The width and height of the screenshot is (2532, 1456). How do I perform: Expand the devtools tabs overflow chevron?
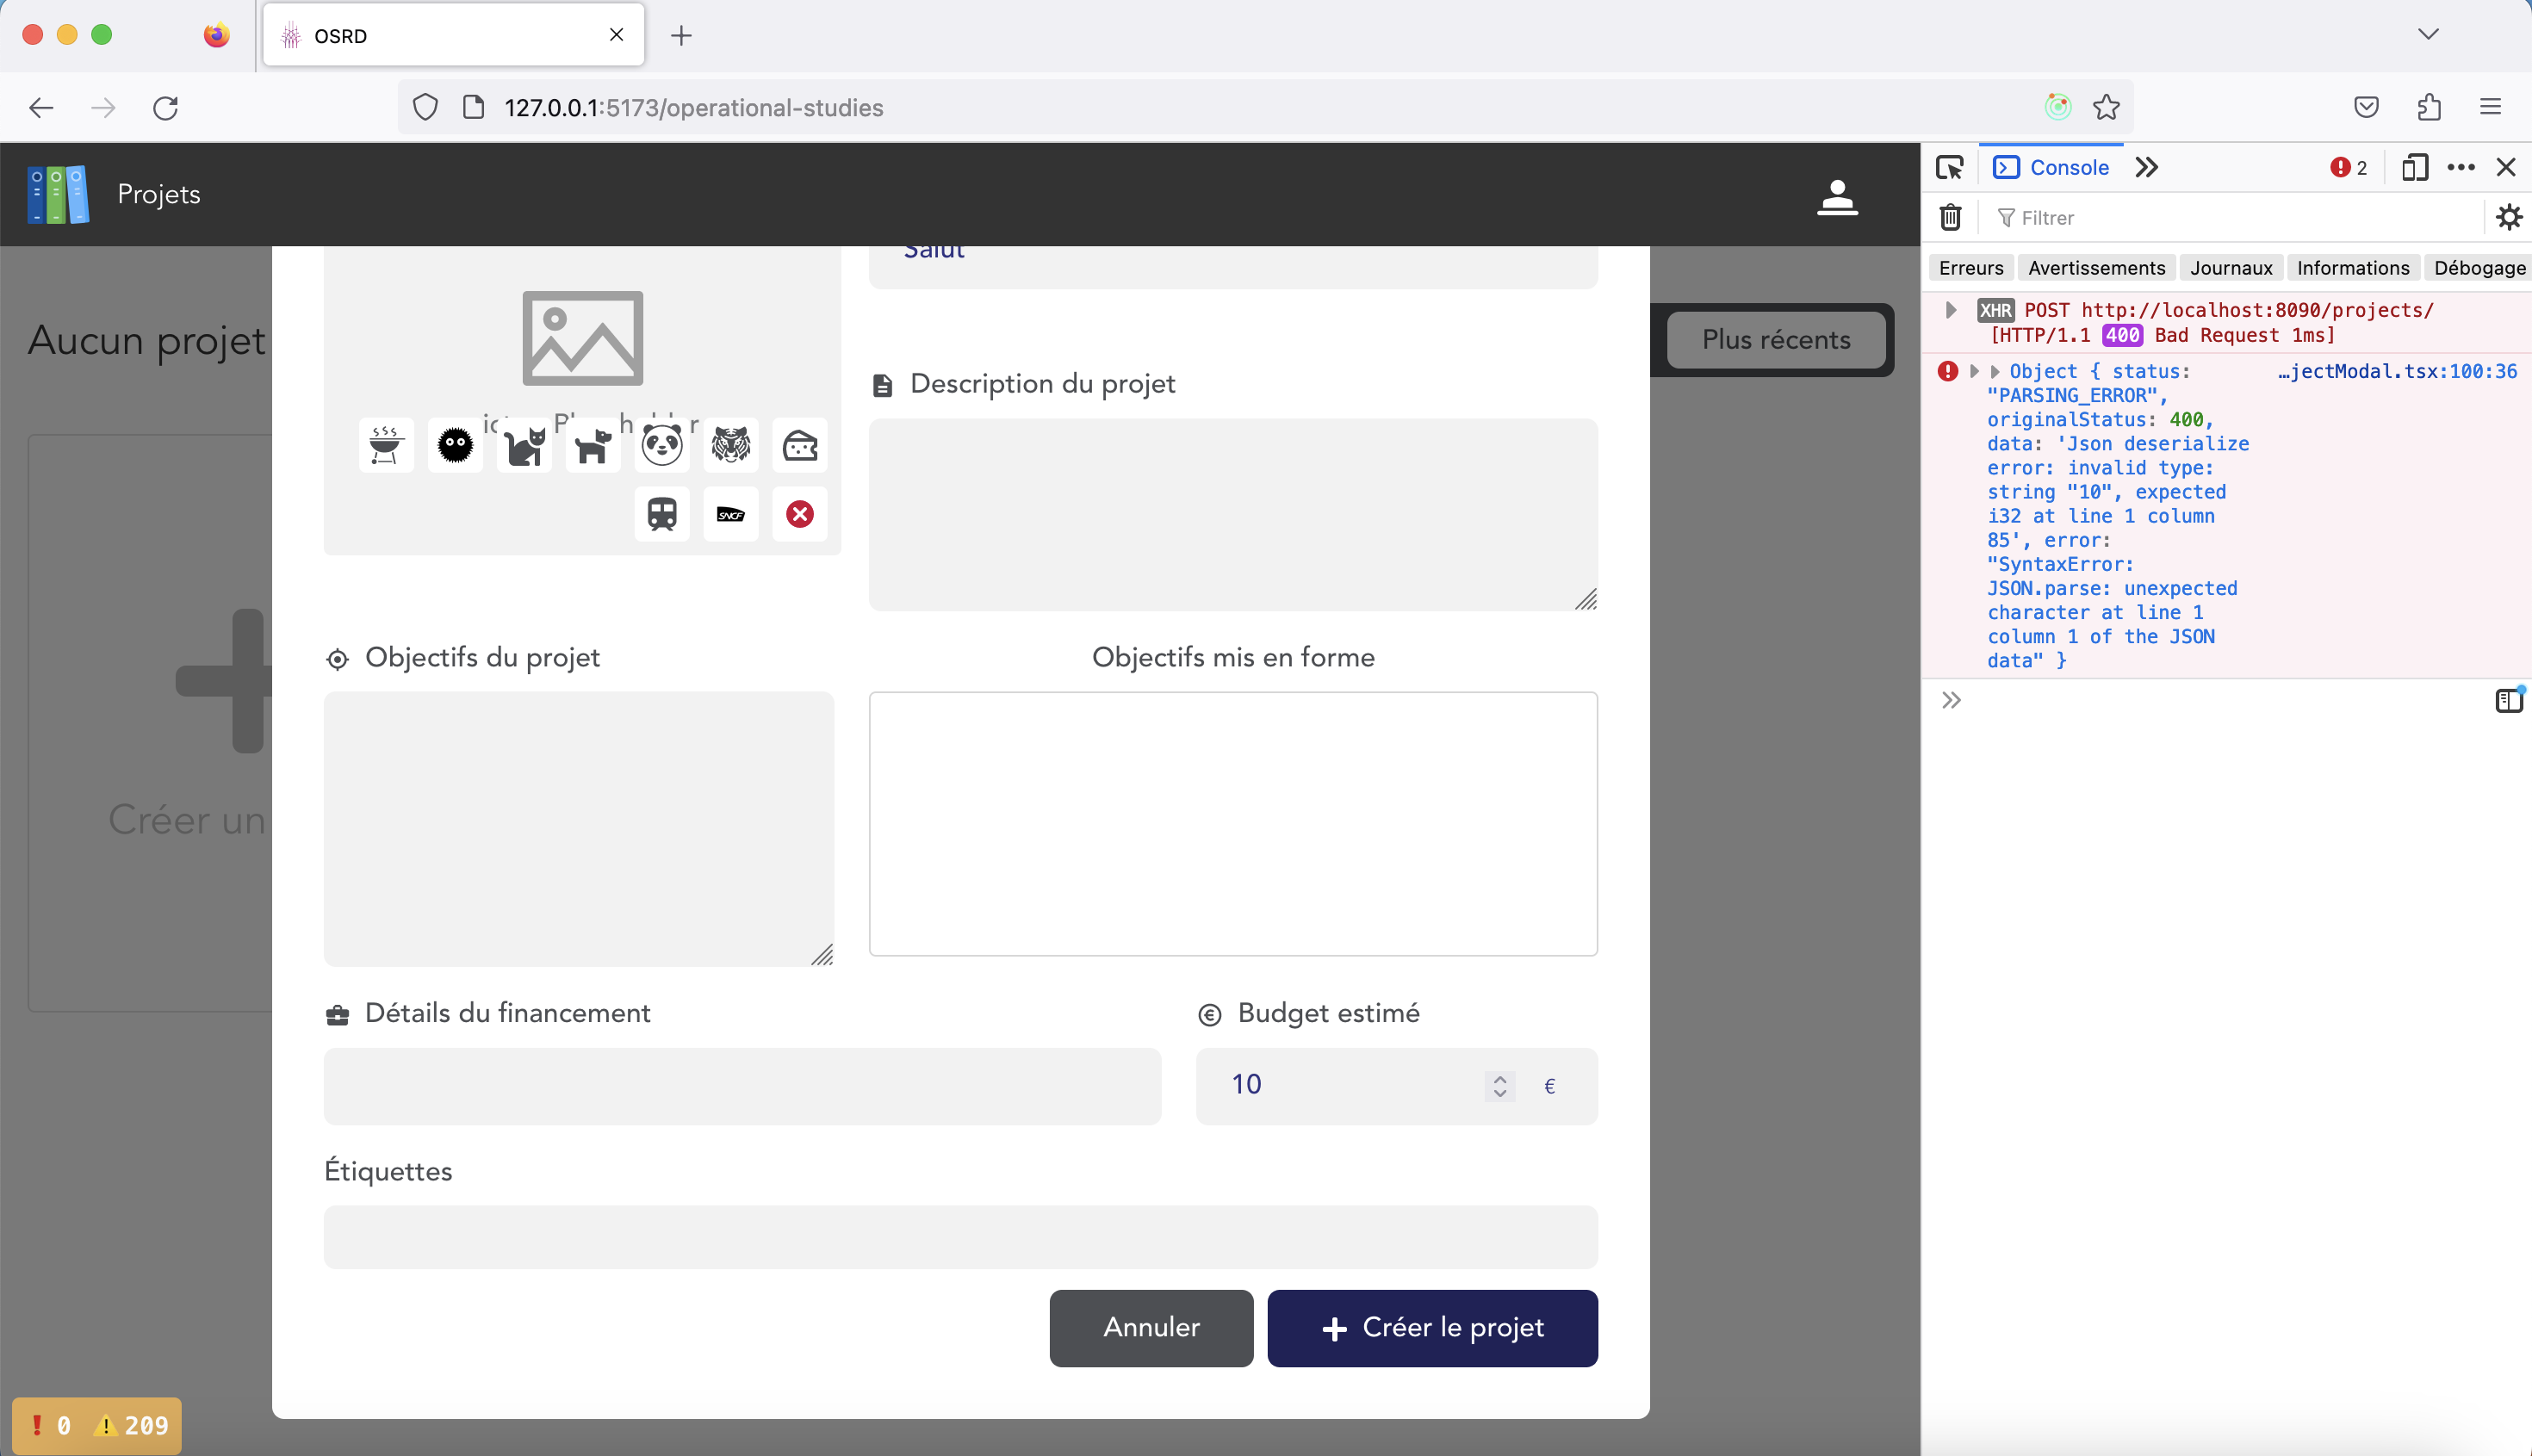pos(2146,167)
